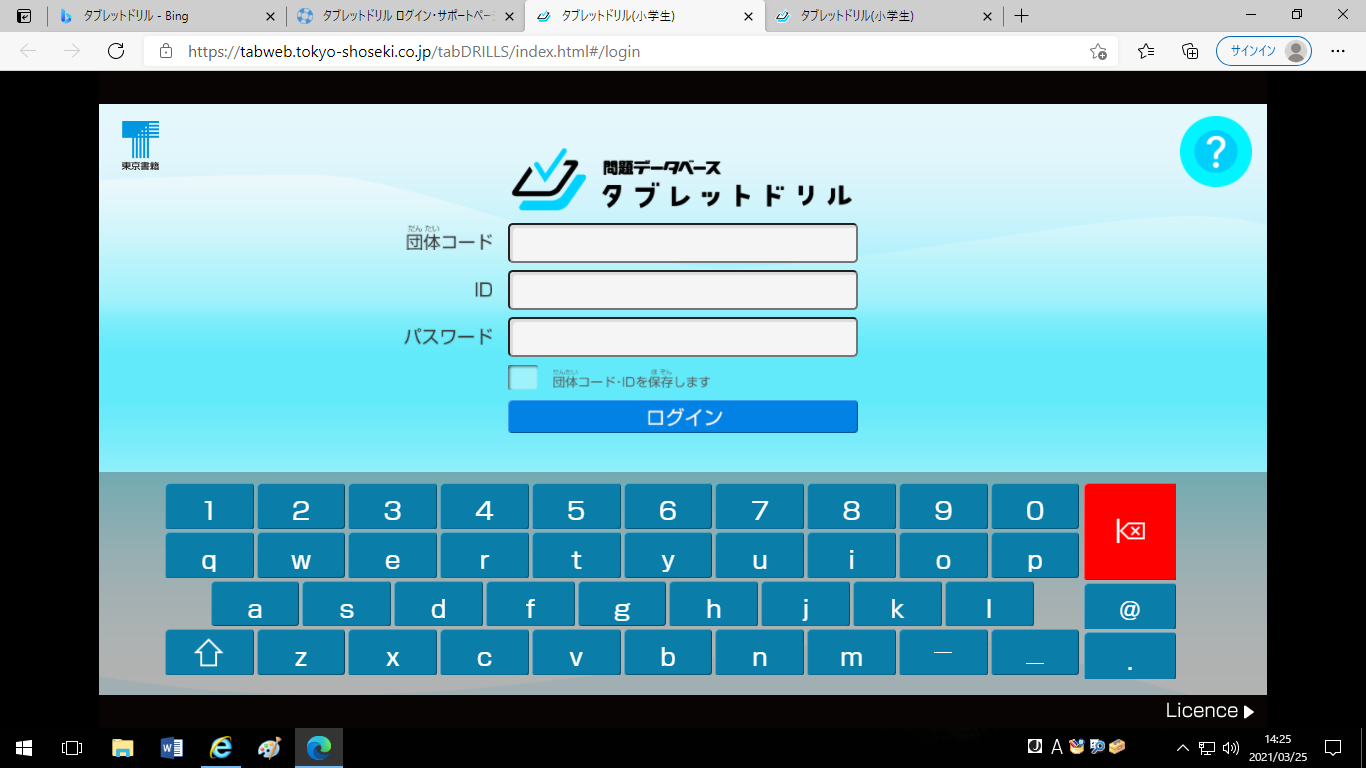The width and height of the screenshot is (1366, 768).
Task: Tap the hyphen key
Action: [943, 653]
